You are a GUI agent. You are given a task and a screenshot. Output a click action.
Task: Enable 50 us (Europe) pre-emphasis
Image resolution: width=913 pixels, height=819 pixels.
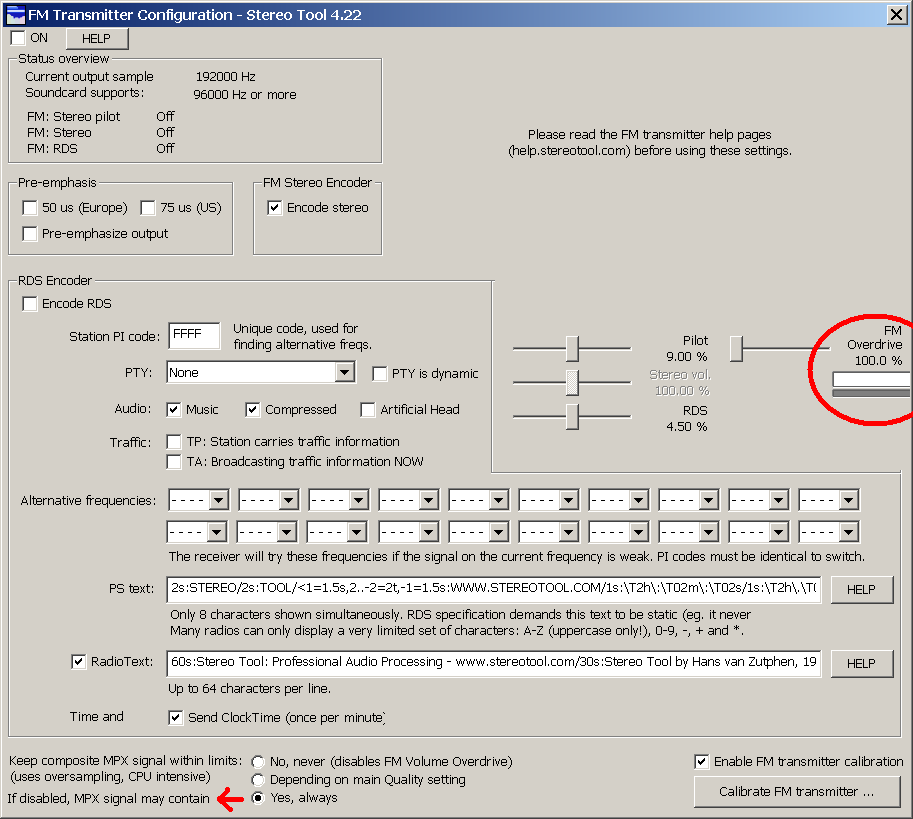[x=30, y=208]
